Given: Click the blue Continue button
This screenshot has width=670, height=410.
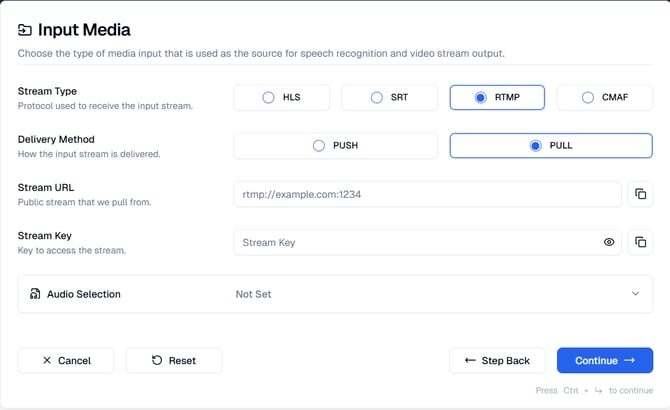Looking at the screenshot, I should (605, 360).
